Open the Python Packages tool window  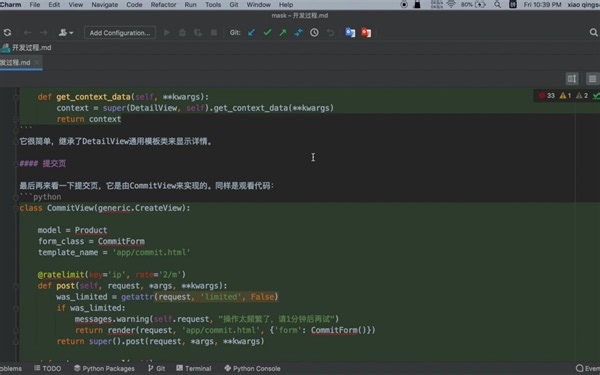[x=104, y=368]
